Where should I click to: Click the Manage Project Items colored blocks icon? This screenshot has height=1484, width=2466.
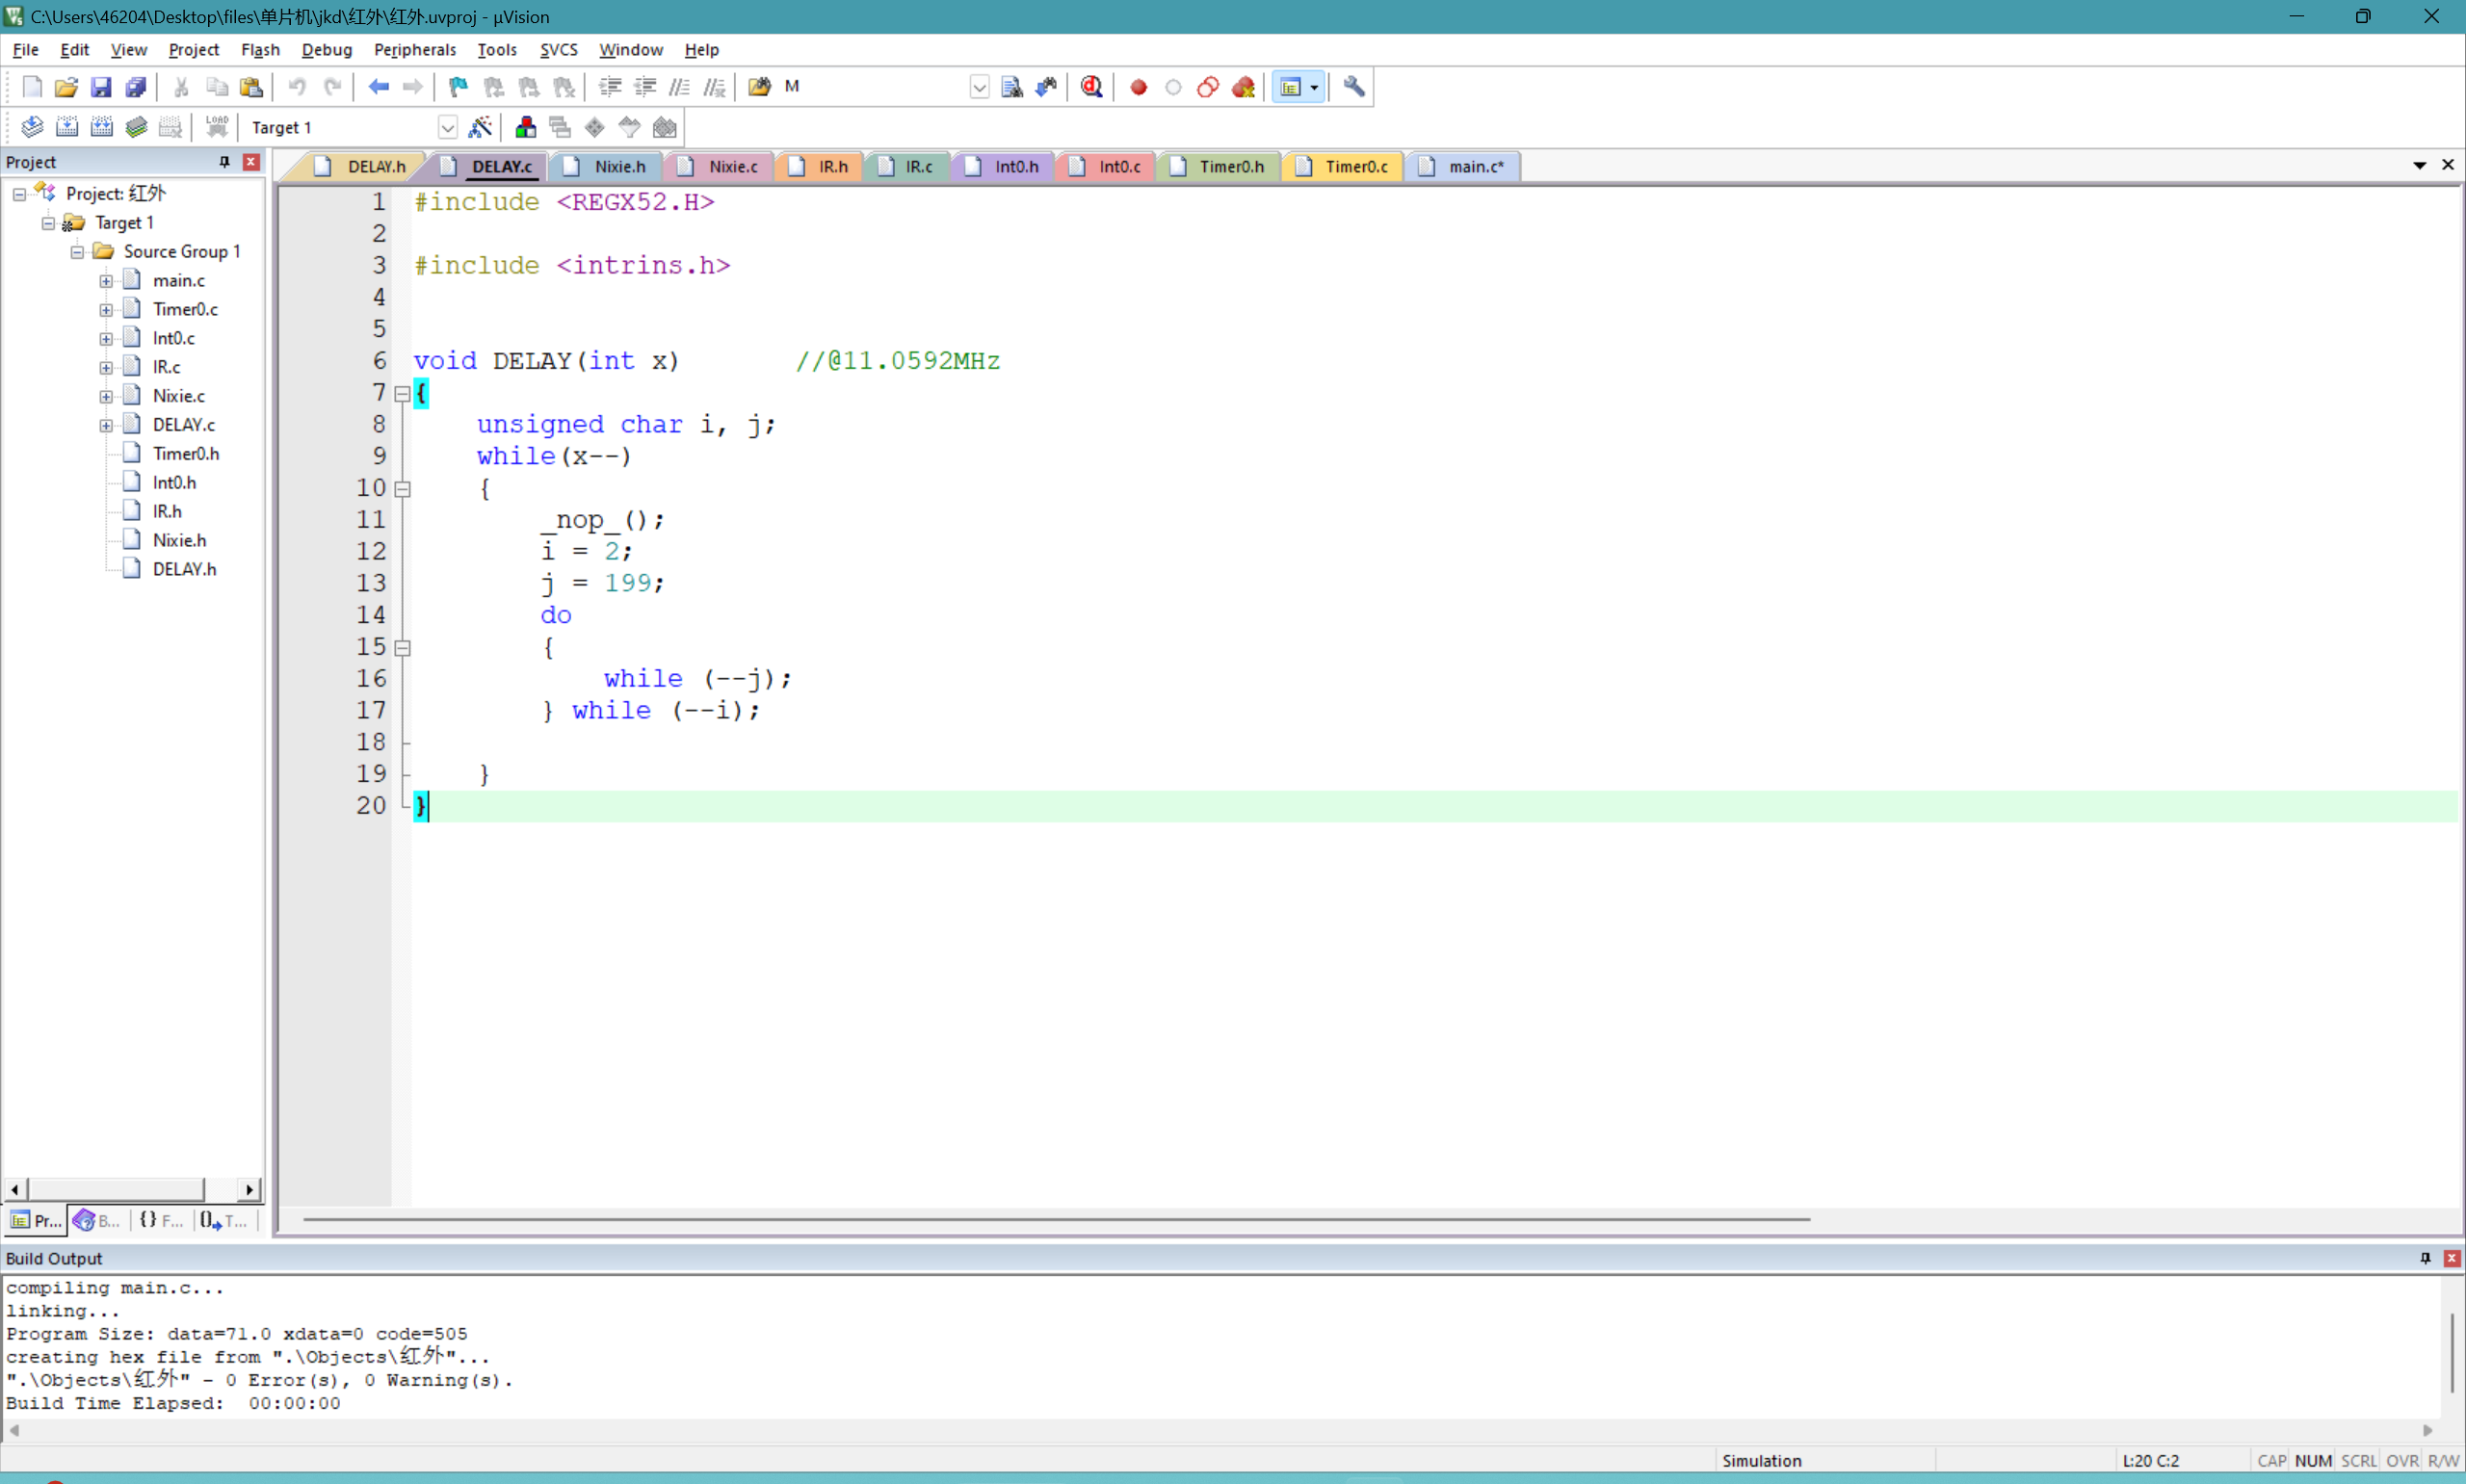coord(525,127)
